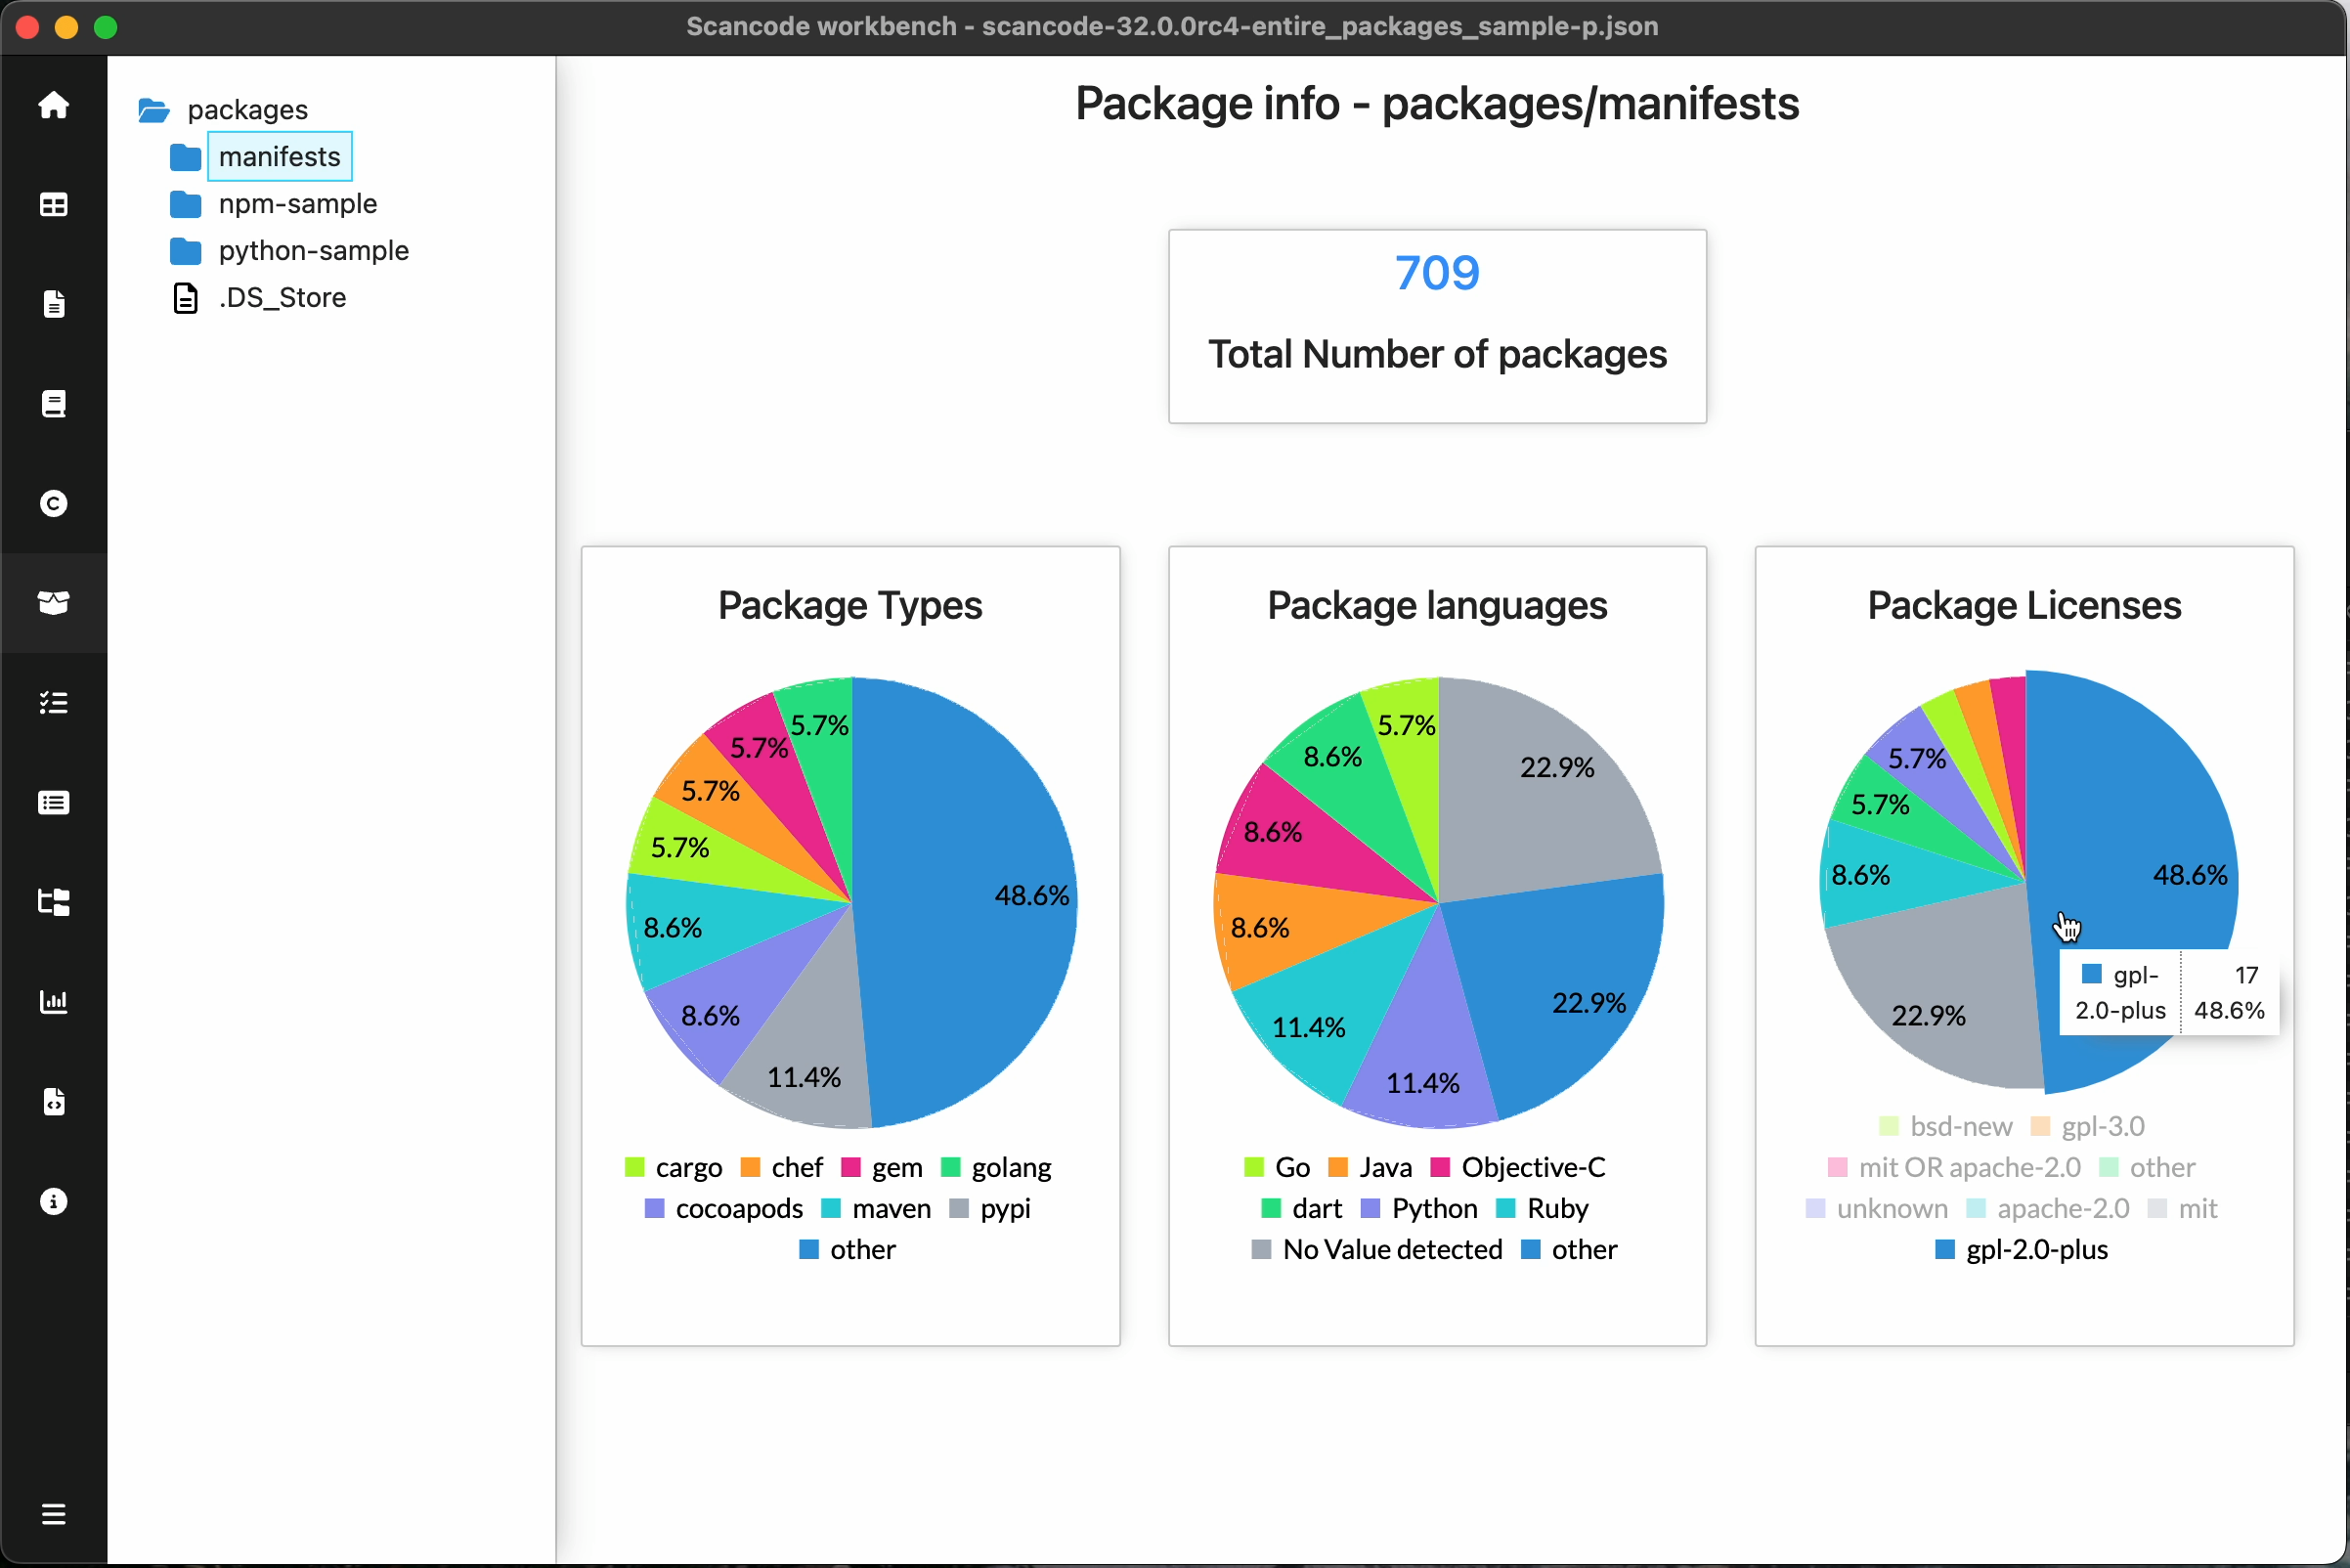The width and height of the screenshot is (2350, 1568).
Task: Toggle maven legend in Package Types
Action: click(x=876, y=1208)
